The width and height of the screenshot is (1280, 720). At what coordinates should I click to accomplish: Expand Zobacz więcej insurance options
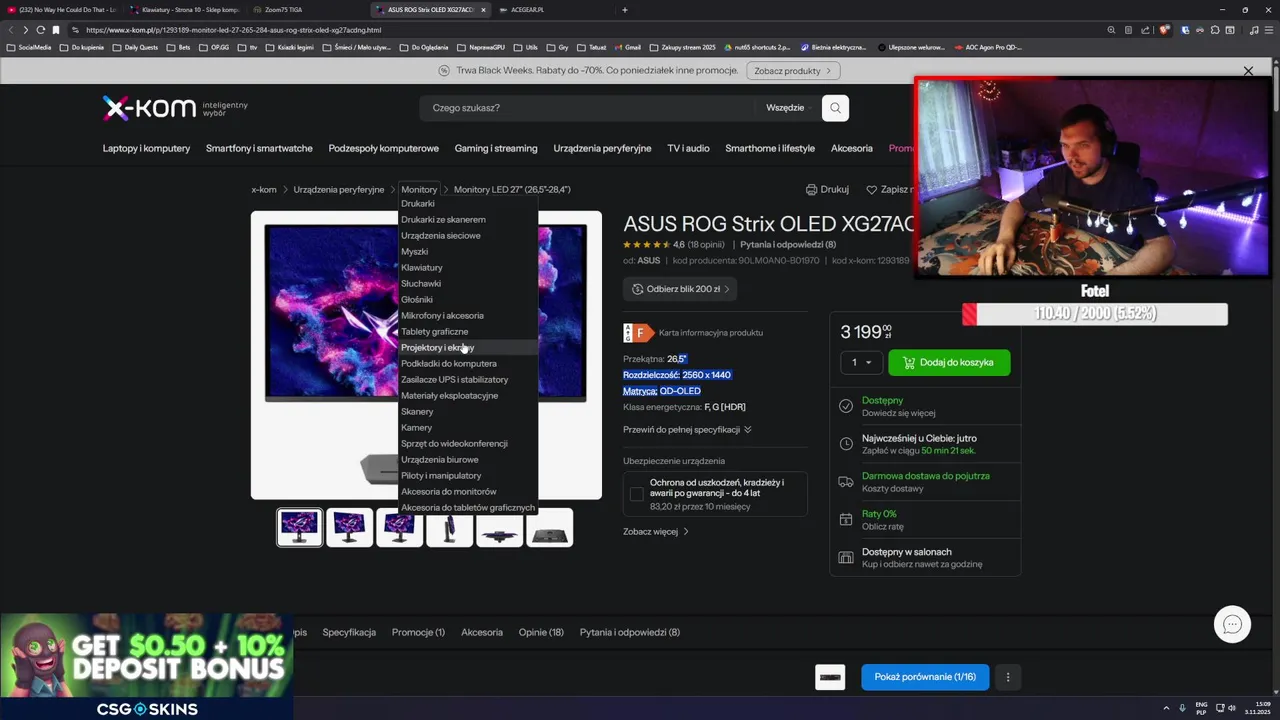click(x=656, y=532)
